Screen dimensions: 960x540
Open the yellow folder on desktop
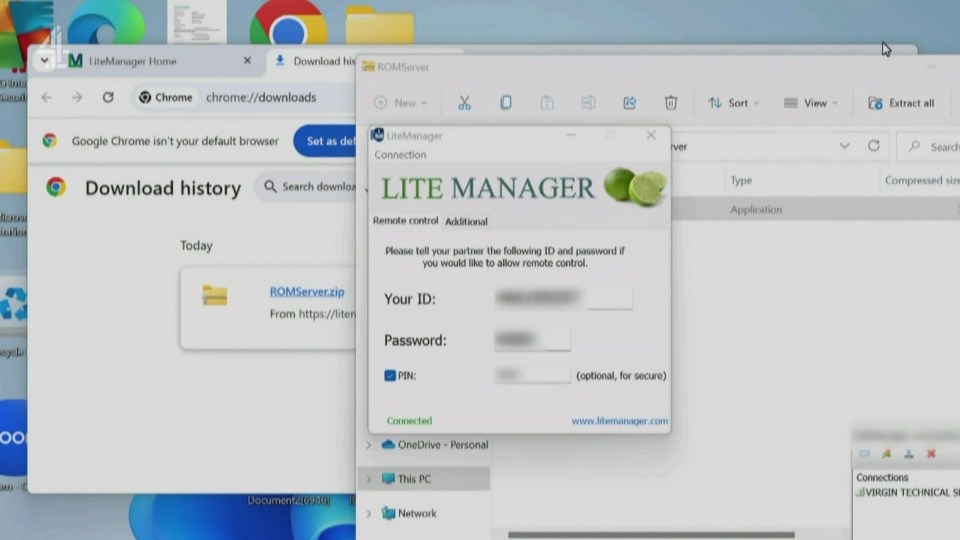[x=380, y=24]
